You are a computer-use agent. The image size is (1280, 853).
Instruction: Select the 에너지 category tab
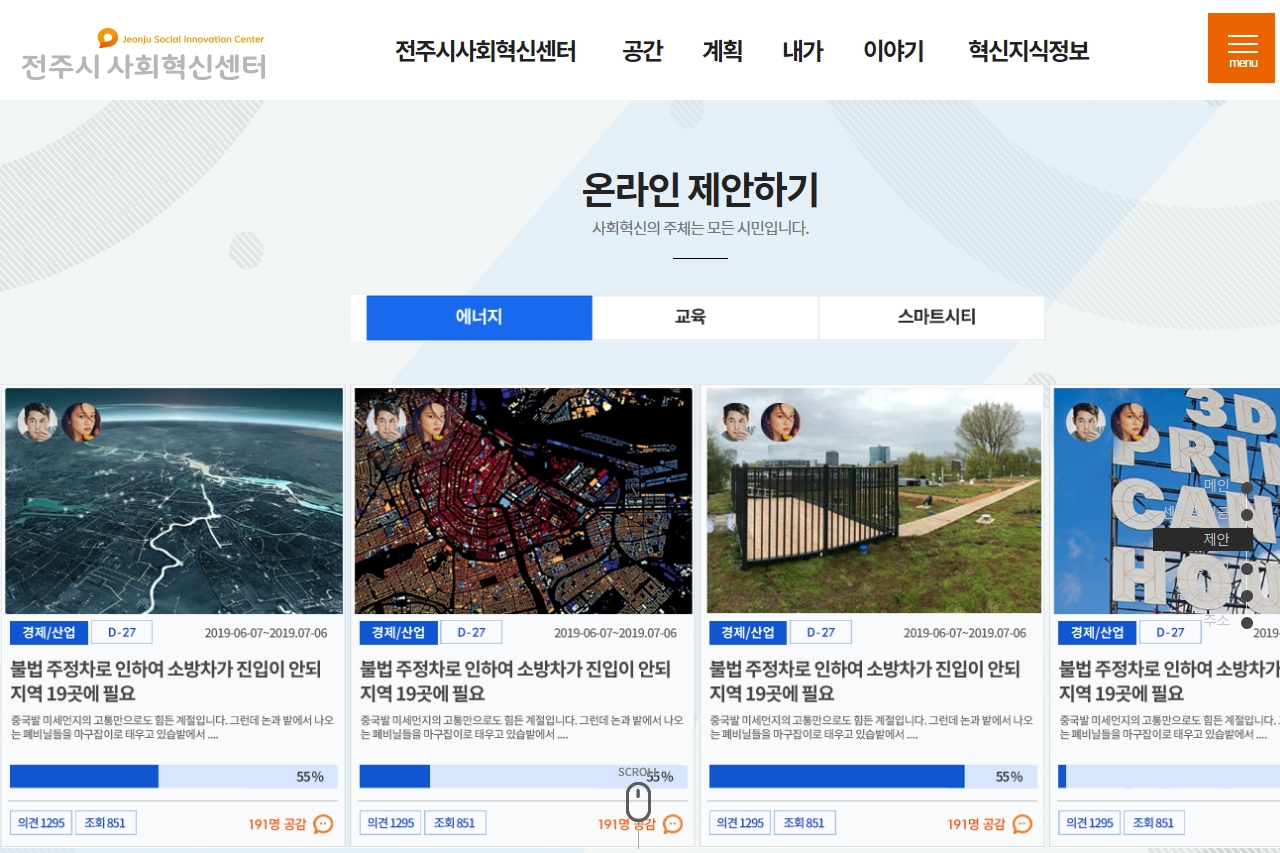click(x=479, y=318)
